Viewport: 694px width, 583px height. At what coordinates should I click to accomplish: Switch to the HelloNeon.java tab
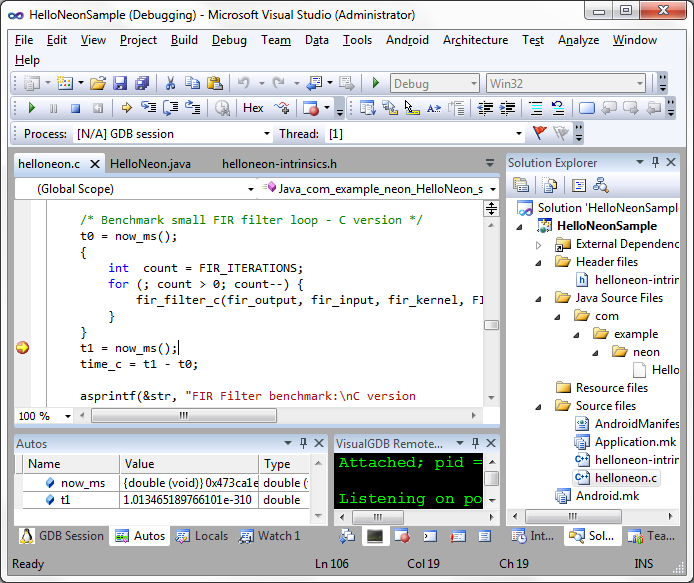click(150, 163)
